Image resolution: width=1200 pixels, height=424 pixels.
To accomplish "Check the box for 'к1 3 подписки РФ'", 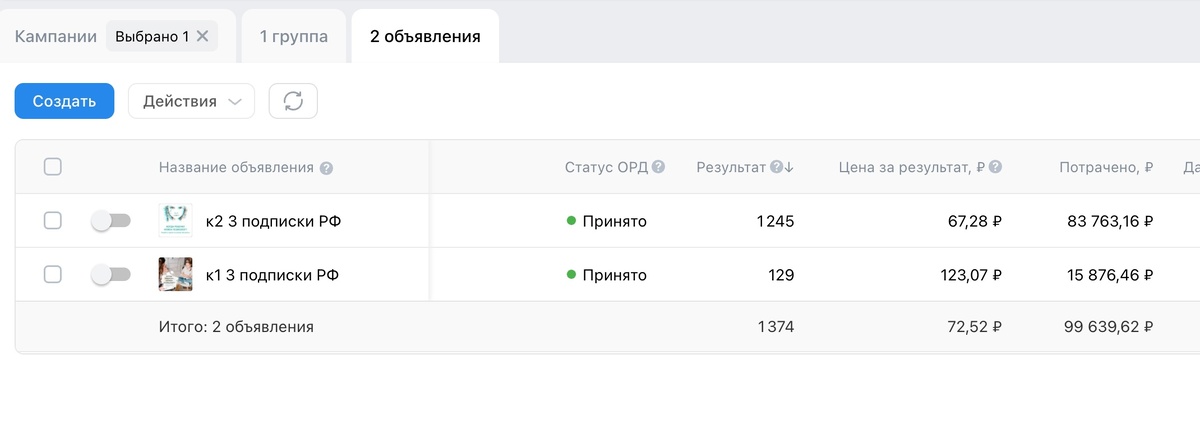I will pos(53,275).
